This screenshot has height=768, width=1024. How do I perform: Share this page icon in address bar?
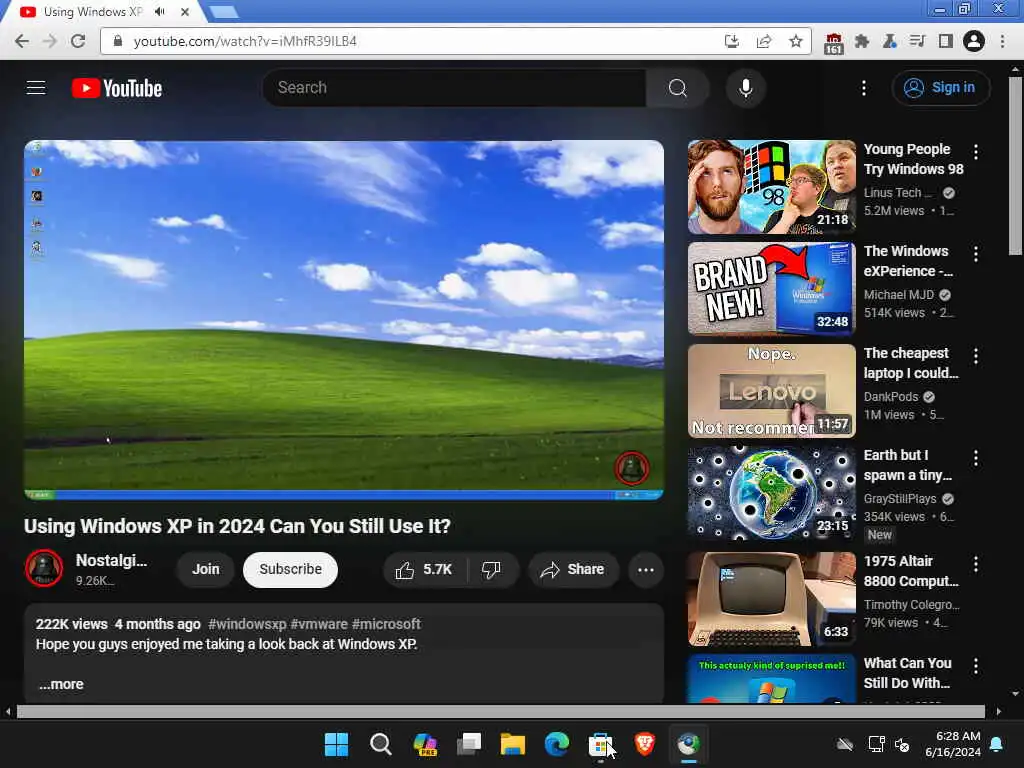point(763,41)
